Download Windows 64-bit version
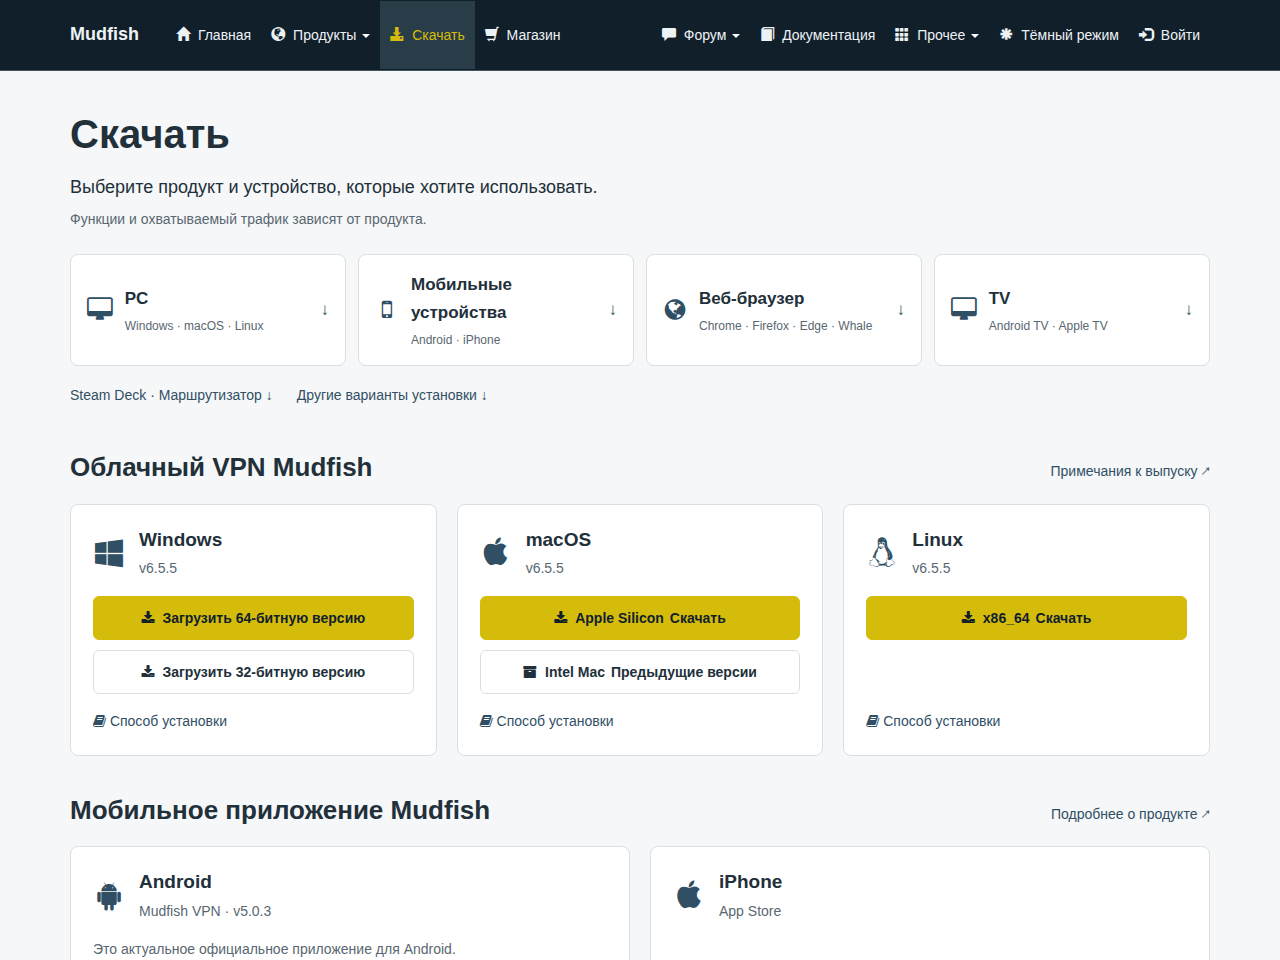 point(253,618)
